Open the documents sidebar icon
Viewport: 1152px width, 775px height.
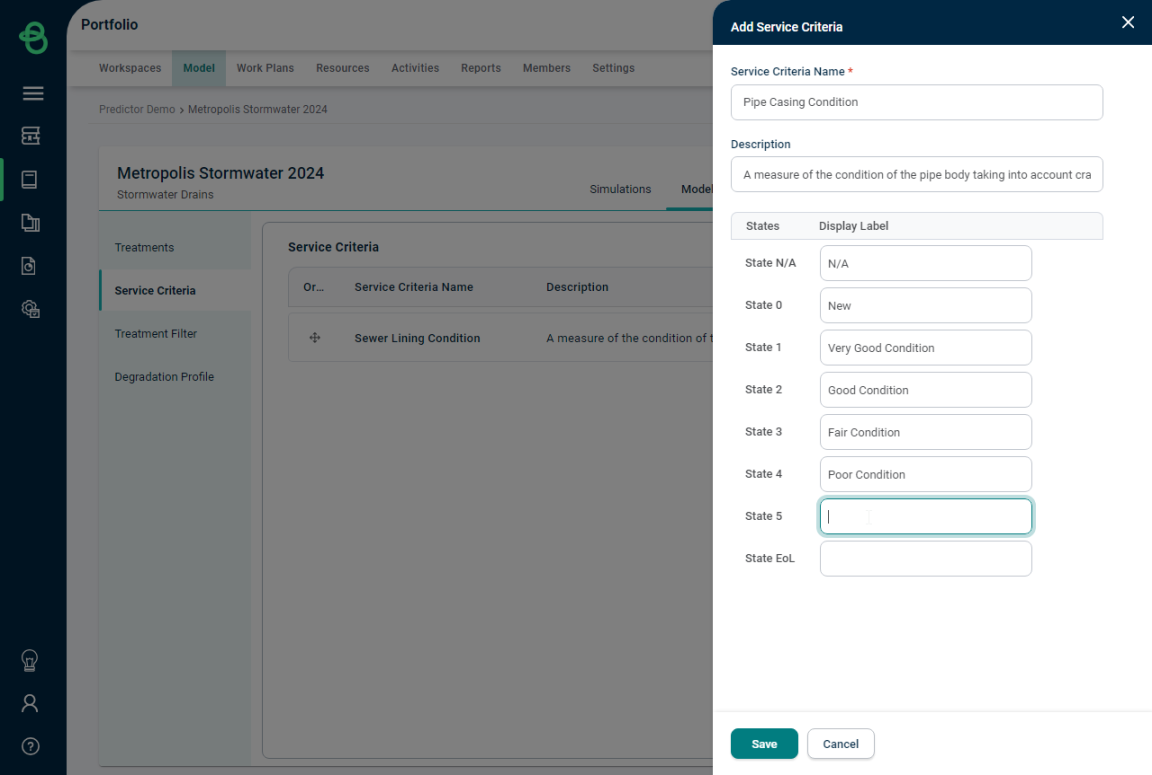[x=30, y=223]
